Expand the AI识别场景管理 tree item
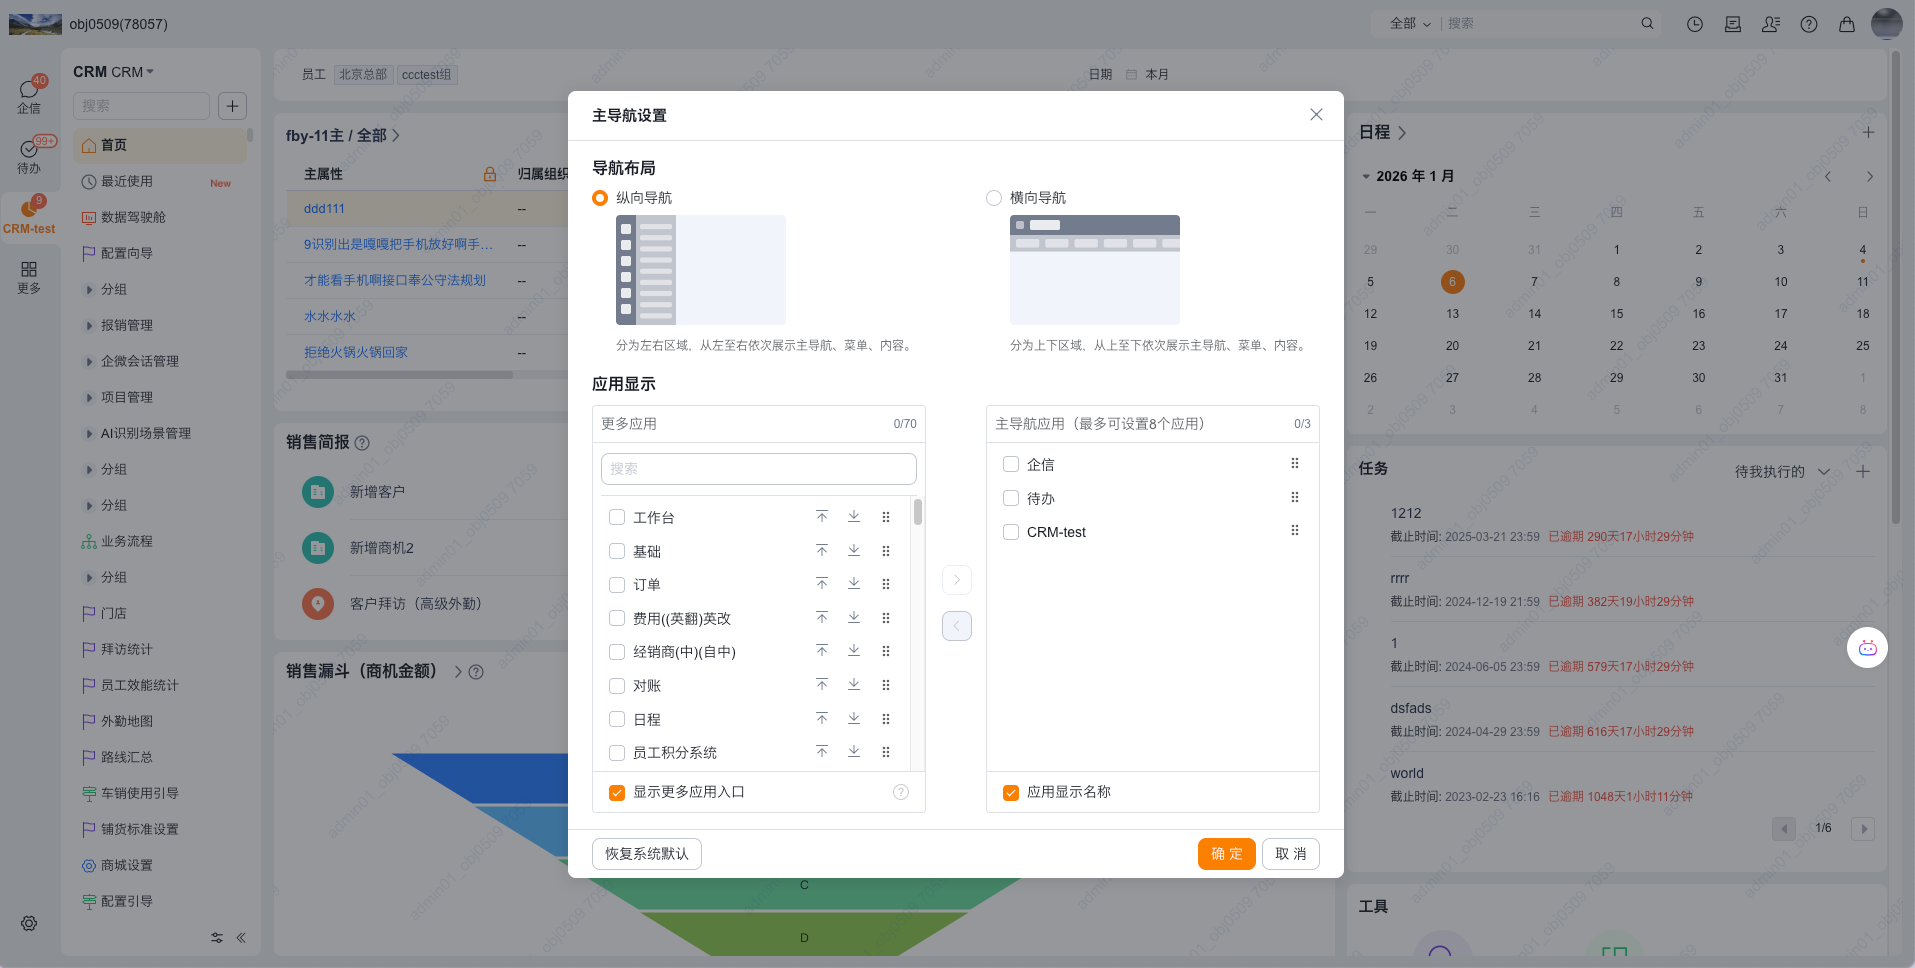Image resolution: width=1915 pixels, height=968 pixels. pyautogui.click(x=90, y=433)
